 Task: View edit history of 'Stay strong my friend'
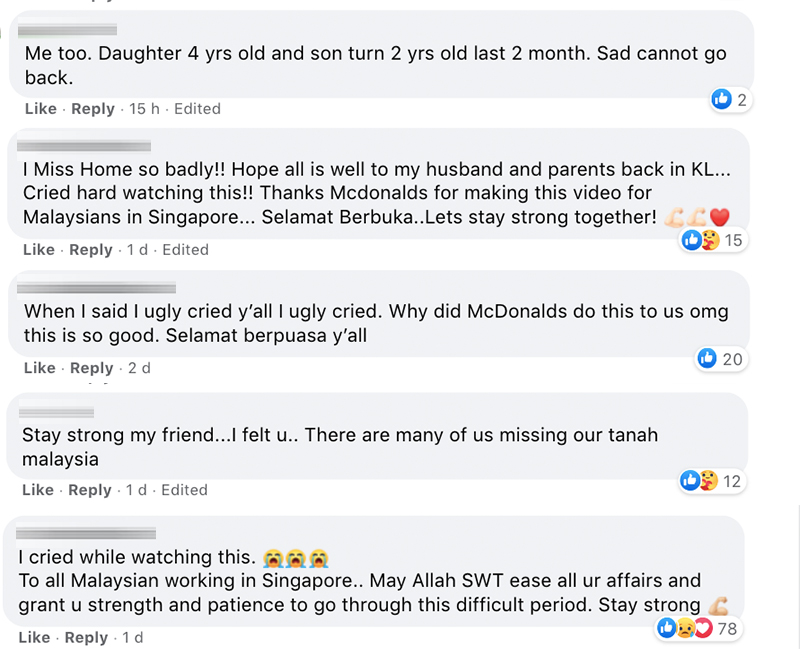184,490
